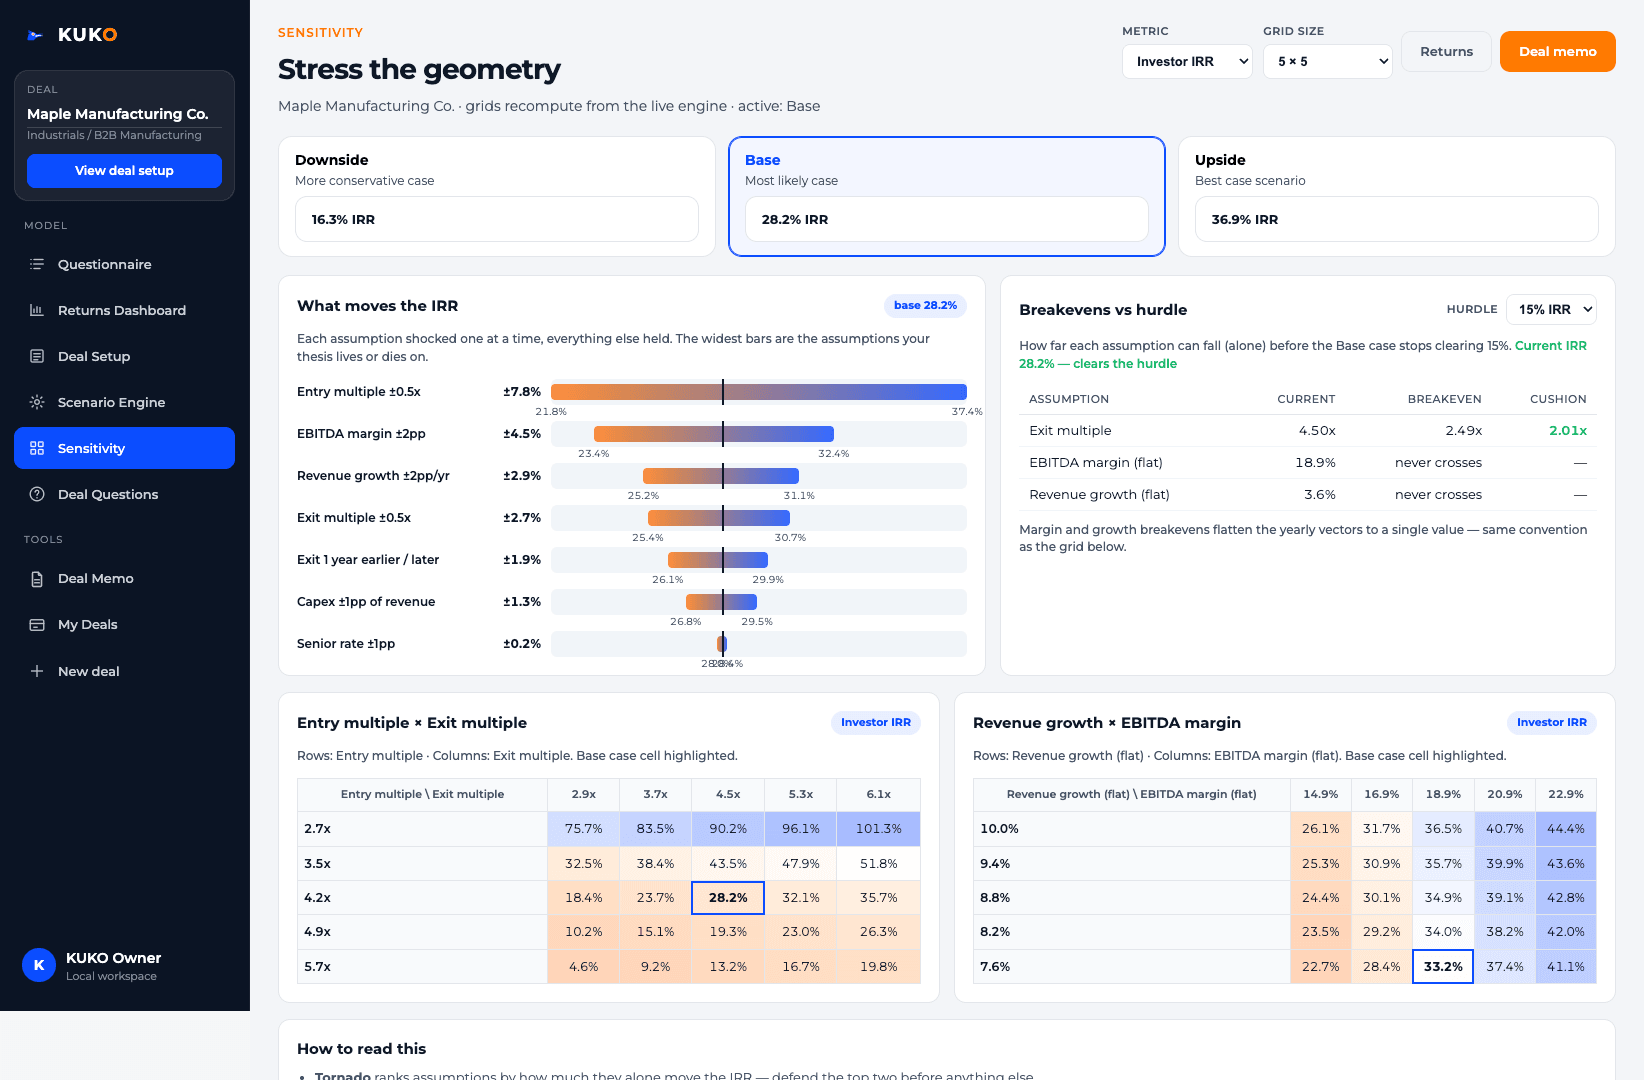This screenshot has width=1644, height=1080.
Task: Click the New deal plus icon
Action: (37, 671)
